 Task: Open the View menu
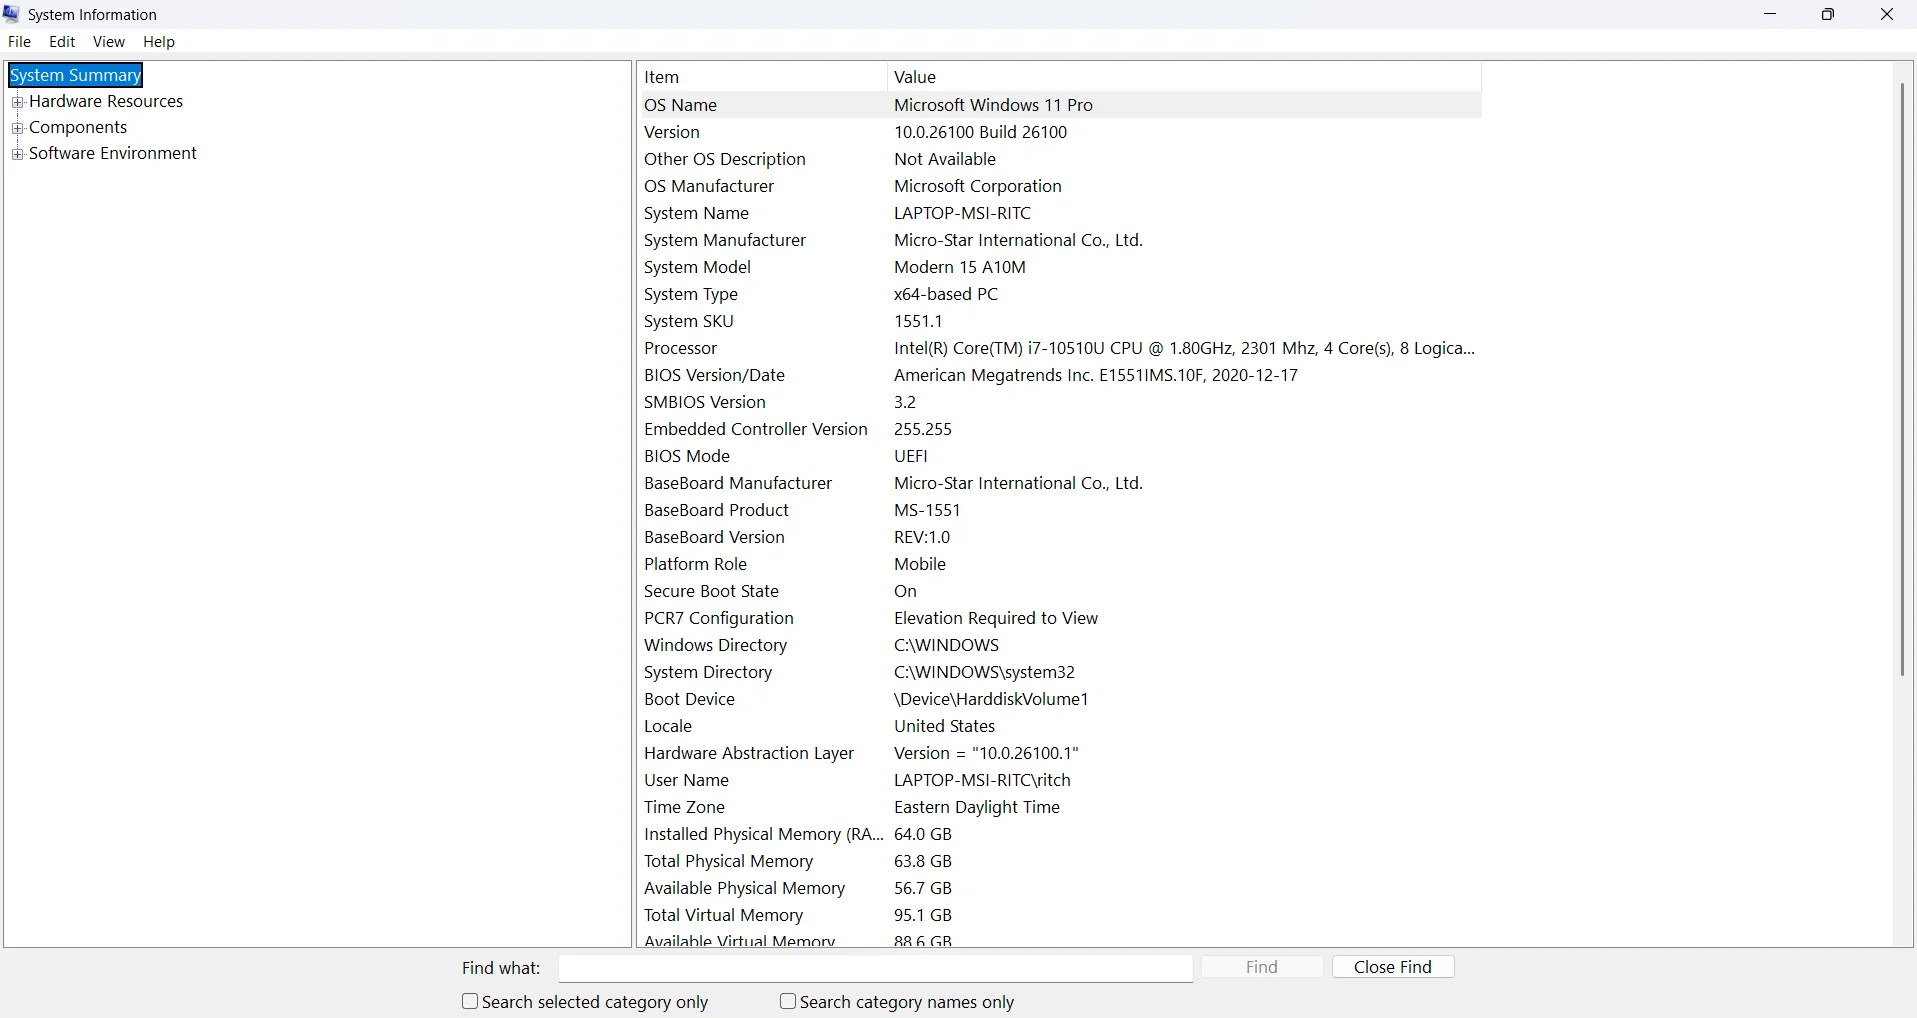[x=108, y=42]
